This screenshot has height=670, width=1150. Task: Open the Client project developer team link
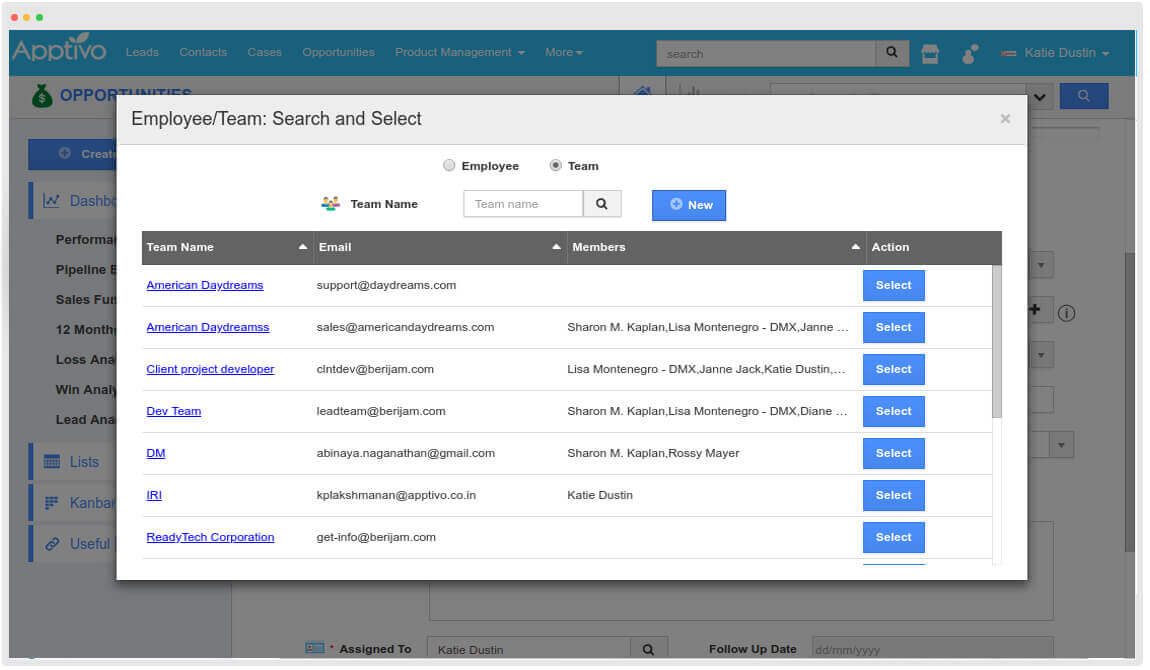pyautogui.click(x=210, y=369)
